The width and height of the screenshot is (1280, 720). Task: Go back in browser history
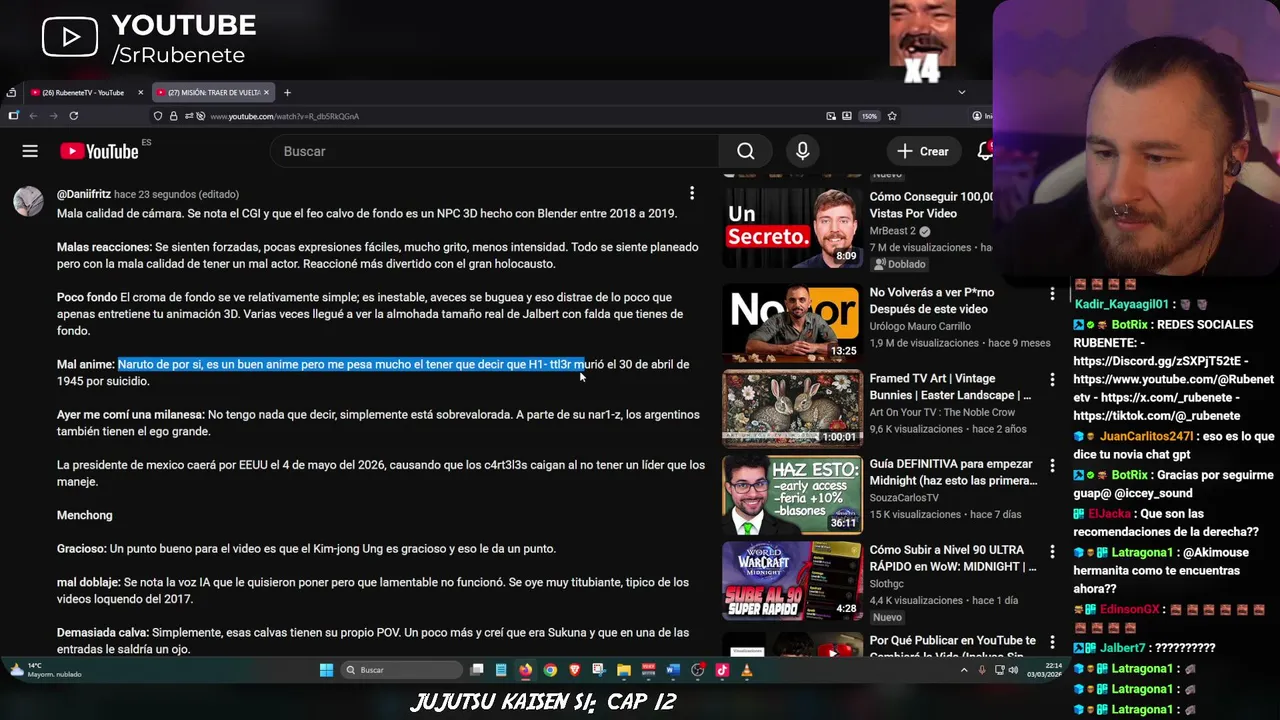[x=32, y=116]
